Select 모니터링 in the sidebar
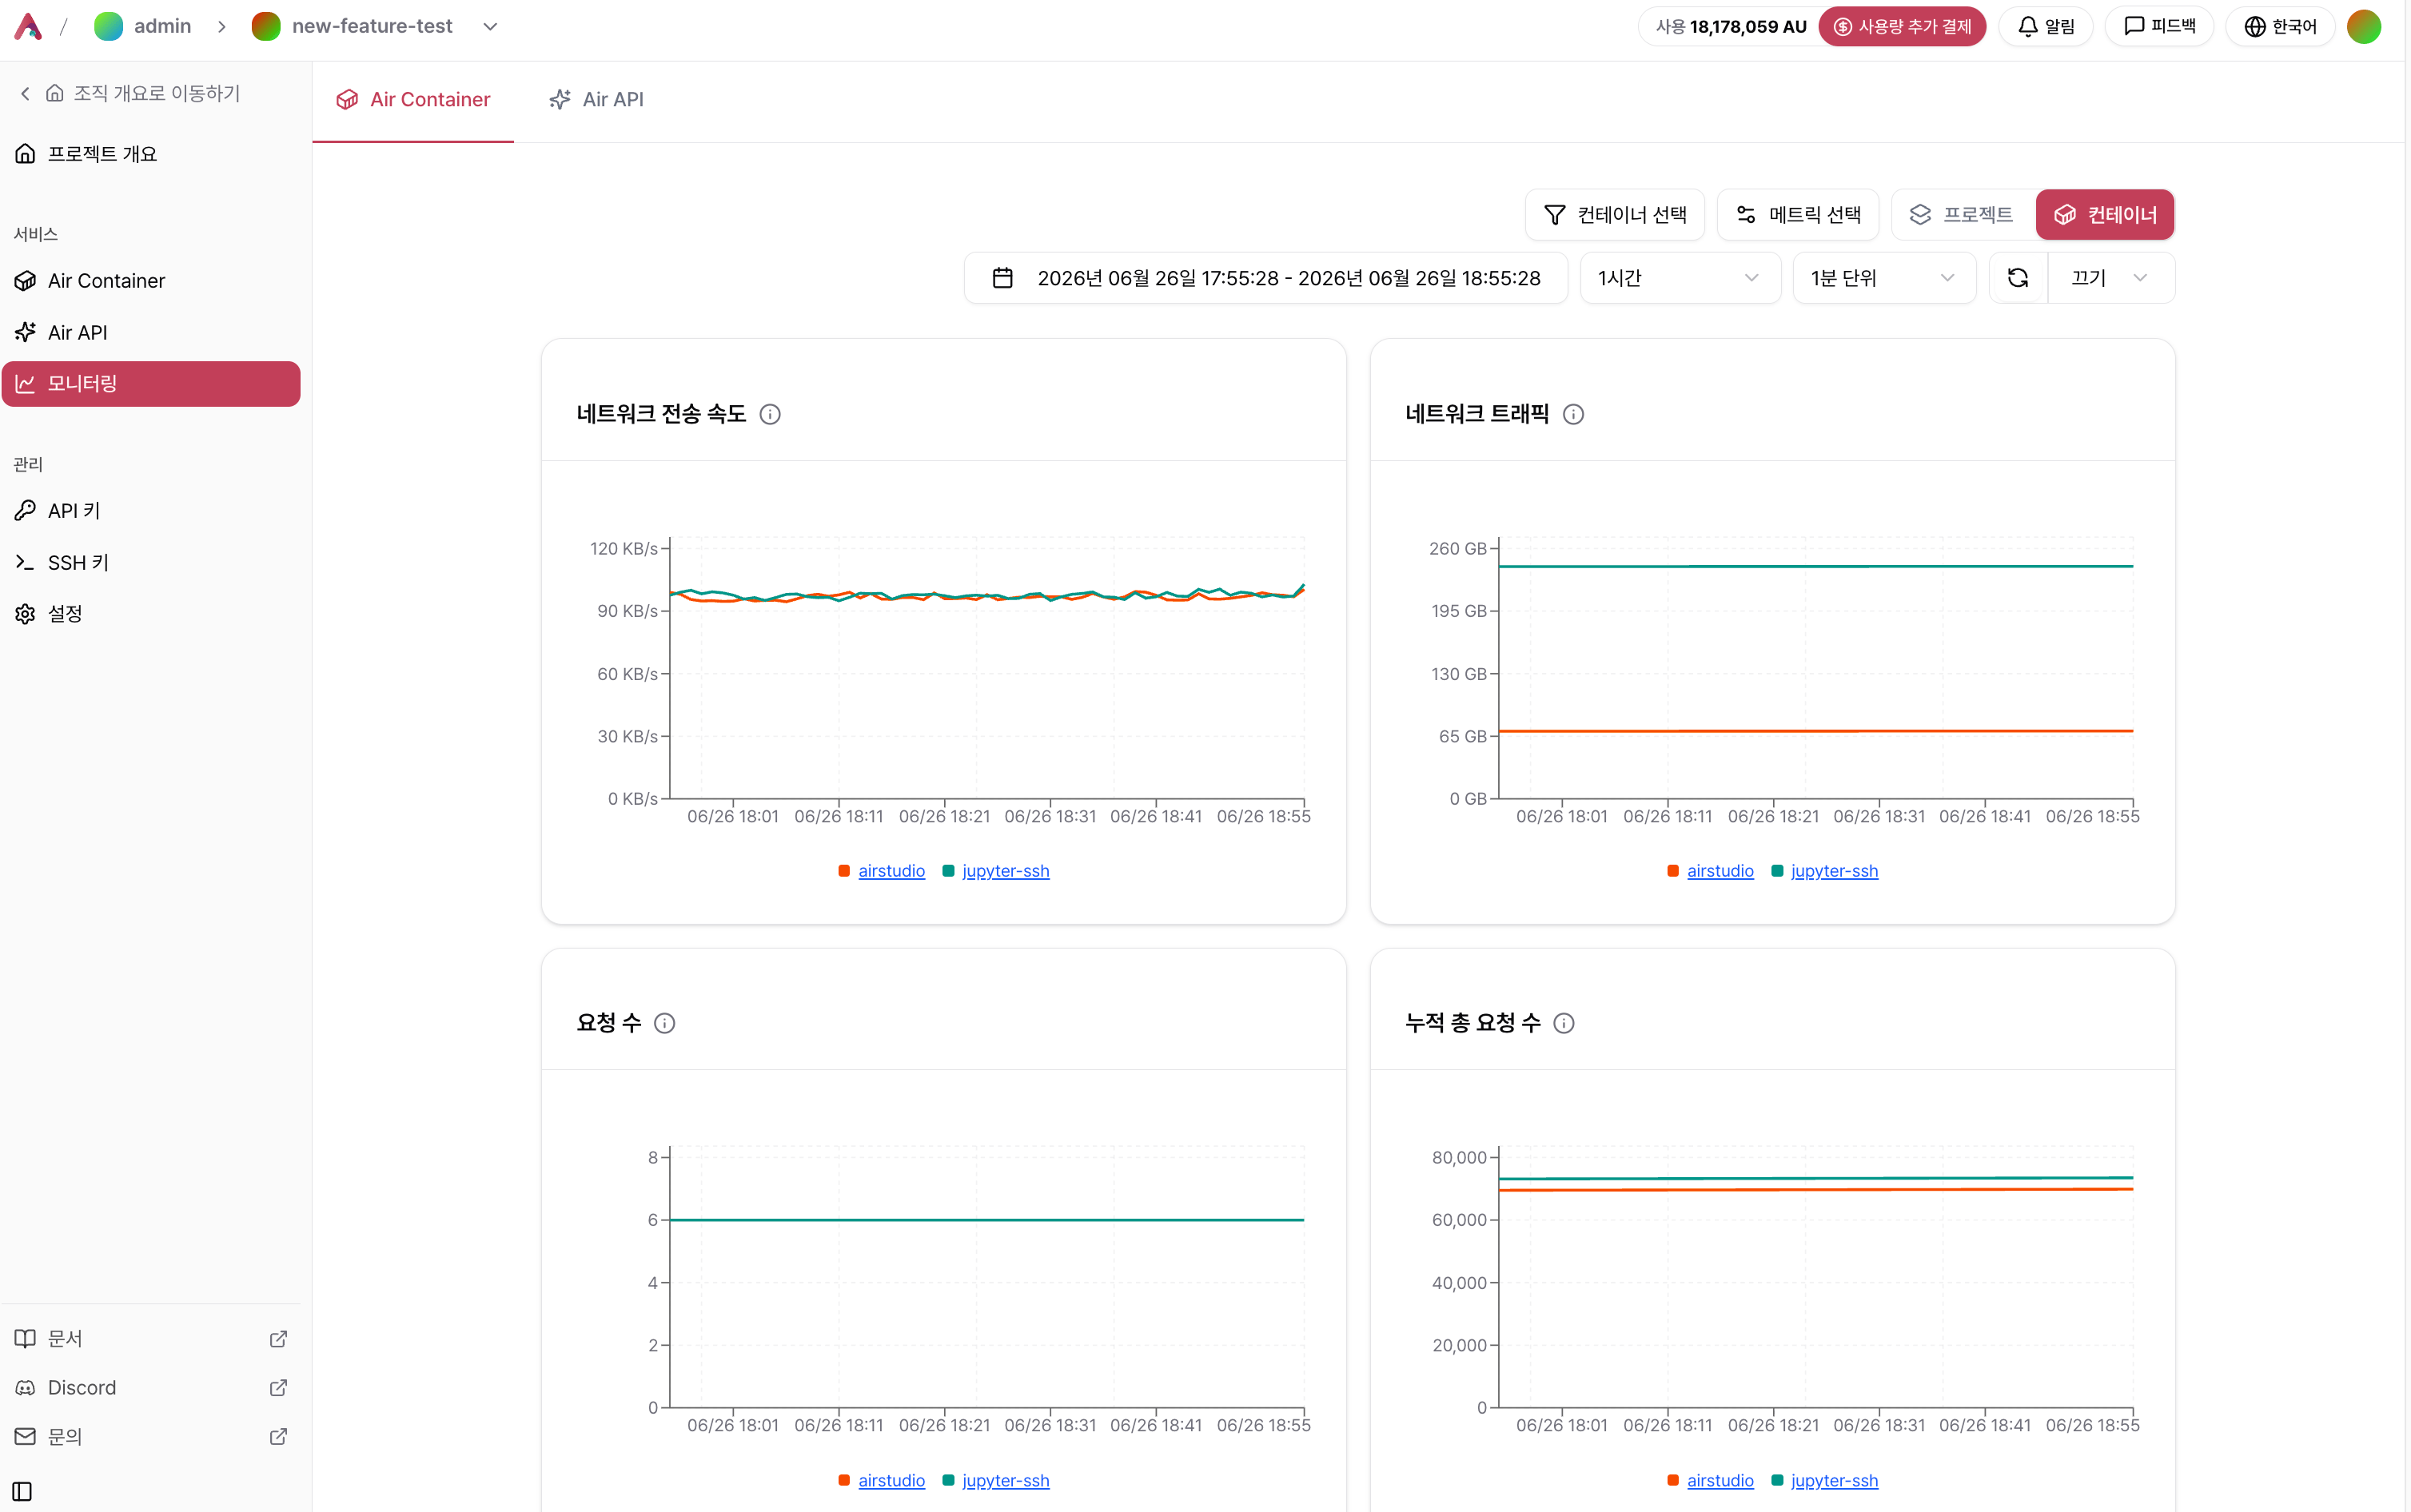Screen dimensions: 2411x1512 pos(151,384)
